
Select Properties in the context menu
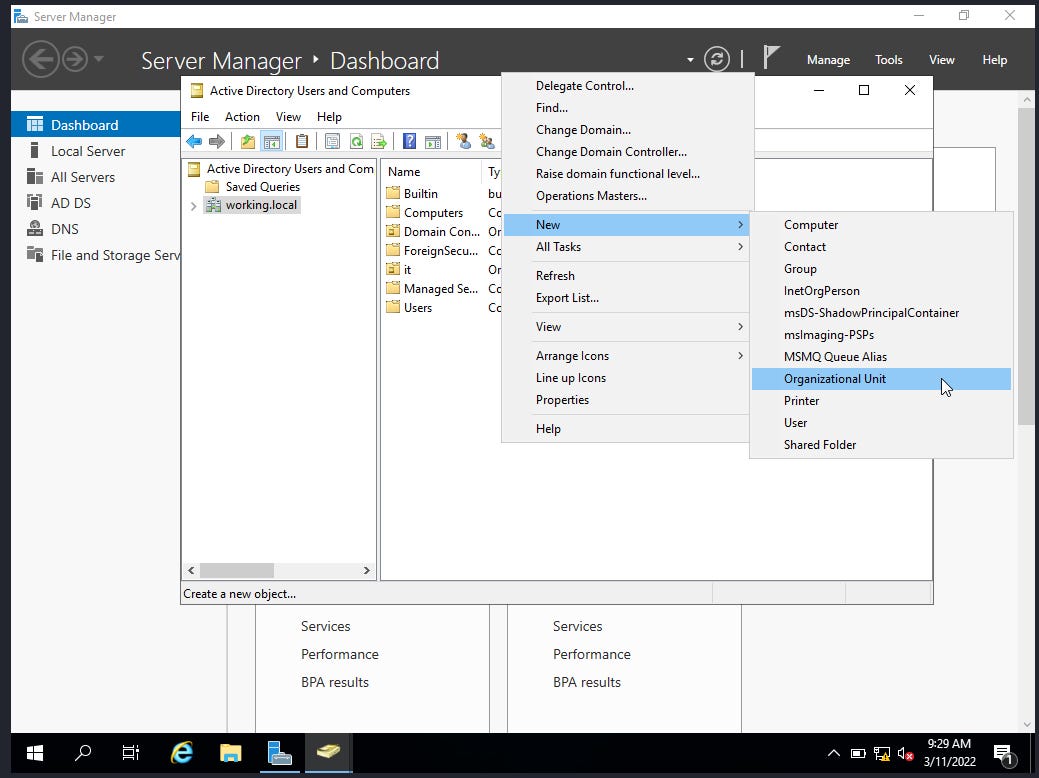coord(626,400)
